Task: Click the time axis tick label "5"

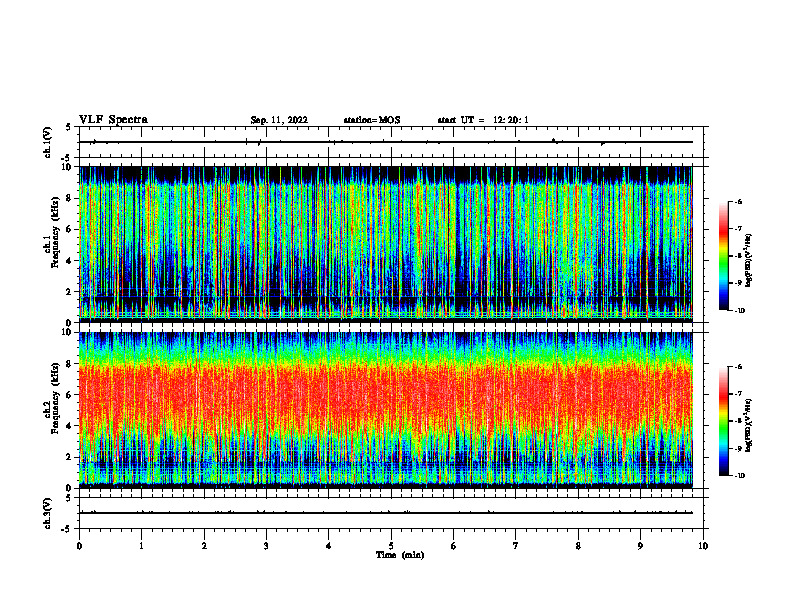Action: (x=391, y=546)
